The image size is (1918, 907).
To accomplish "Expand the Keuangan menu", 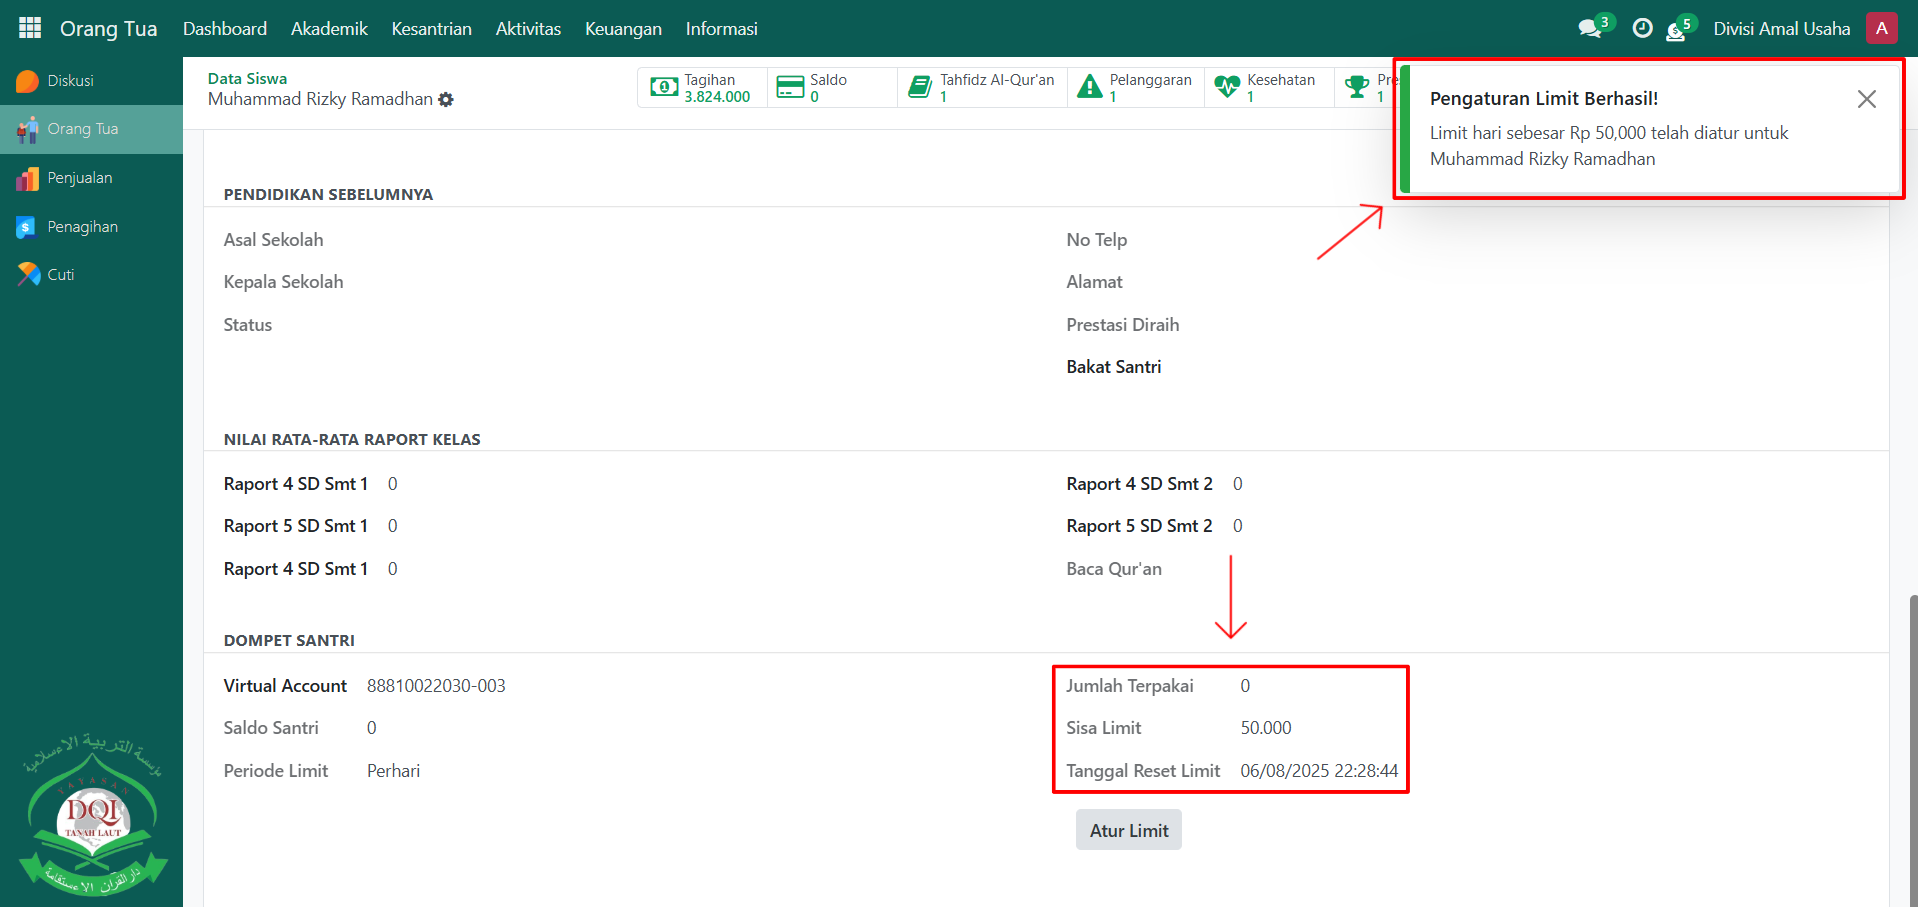I will pyautogui.click(x=623, y=29).
